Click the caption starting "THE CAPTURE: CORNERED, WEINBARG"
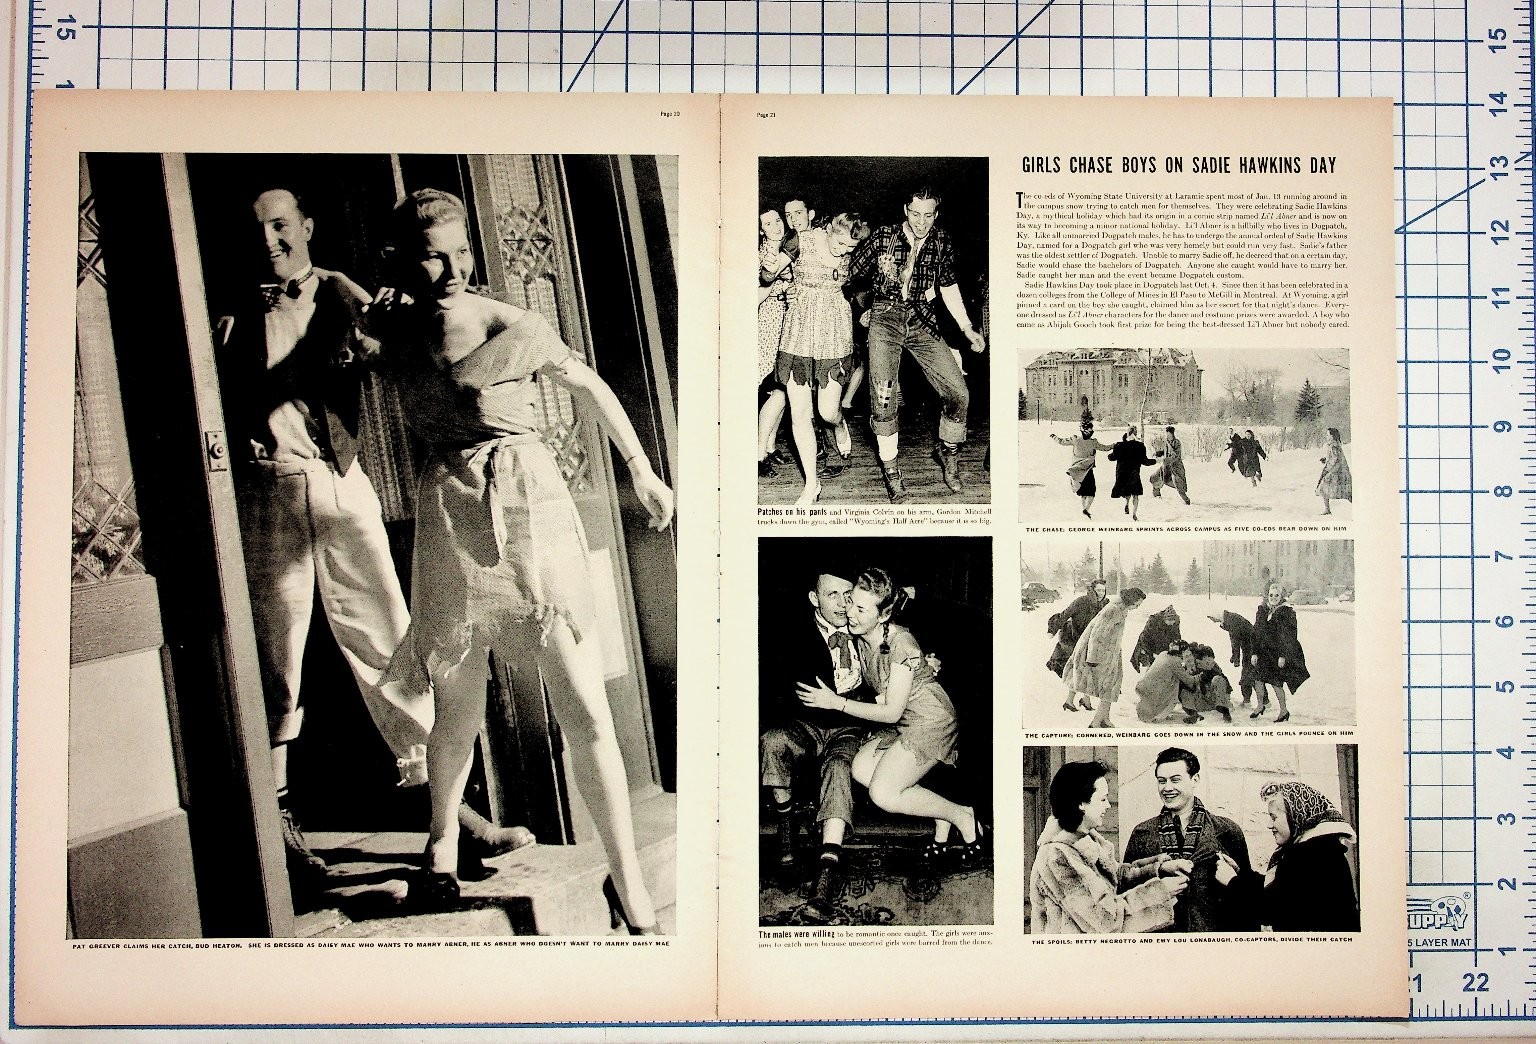Screen dimensions: 1536x1044 coord(1187,735)
